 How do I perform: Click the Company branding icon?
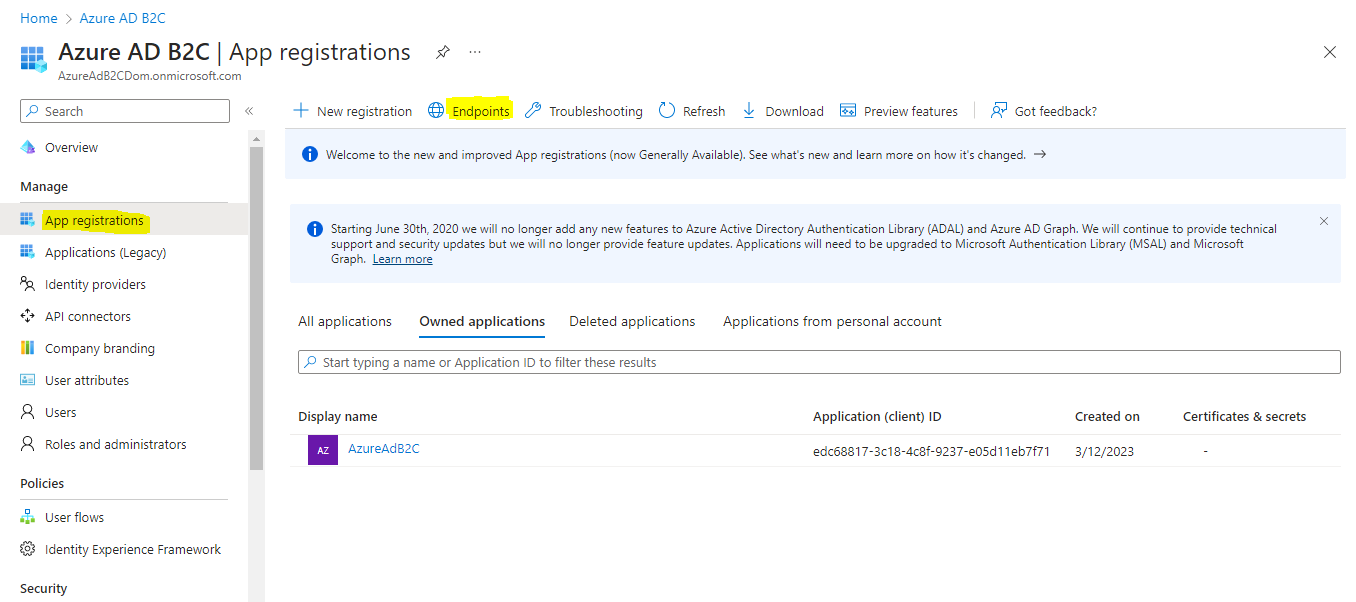click(x=28, y=348)
